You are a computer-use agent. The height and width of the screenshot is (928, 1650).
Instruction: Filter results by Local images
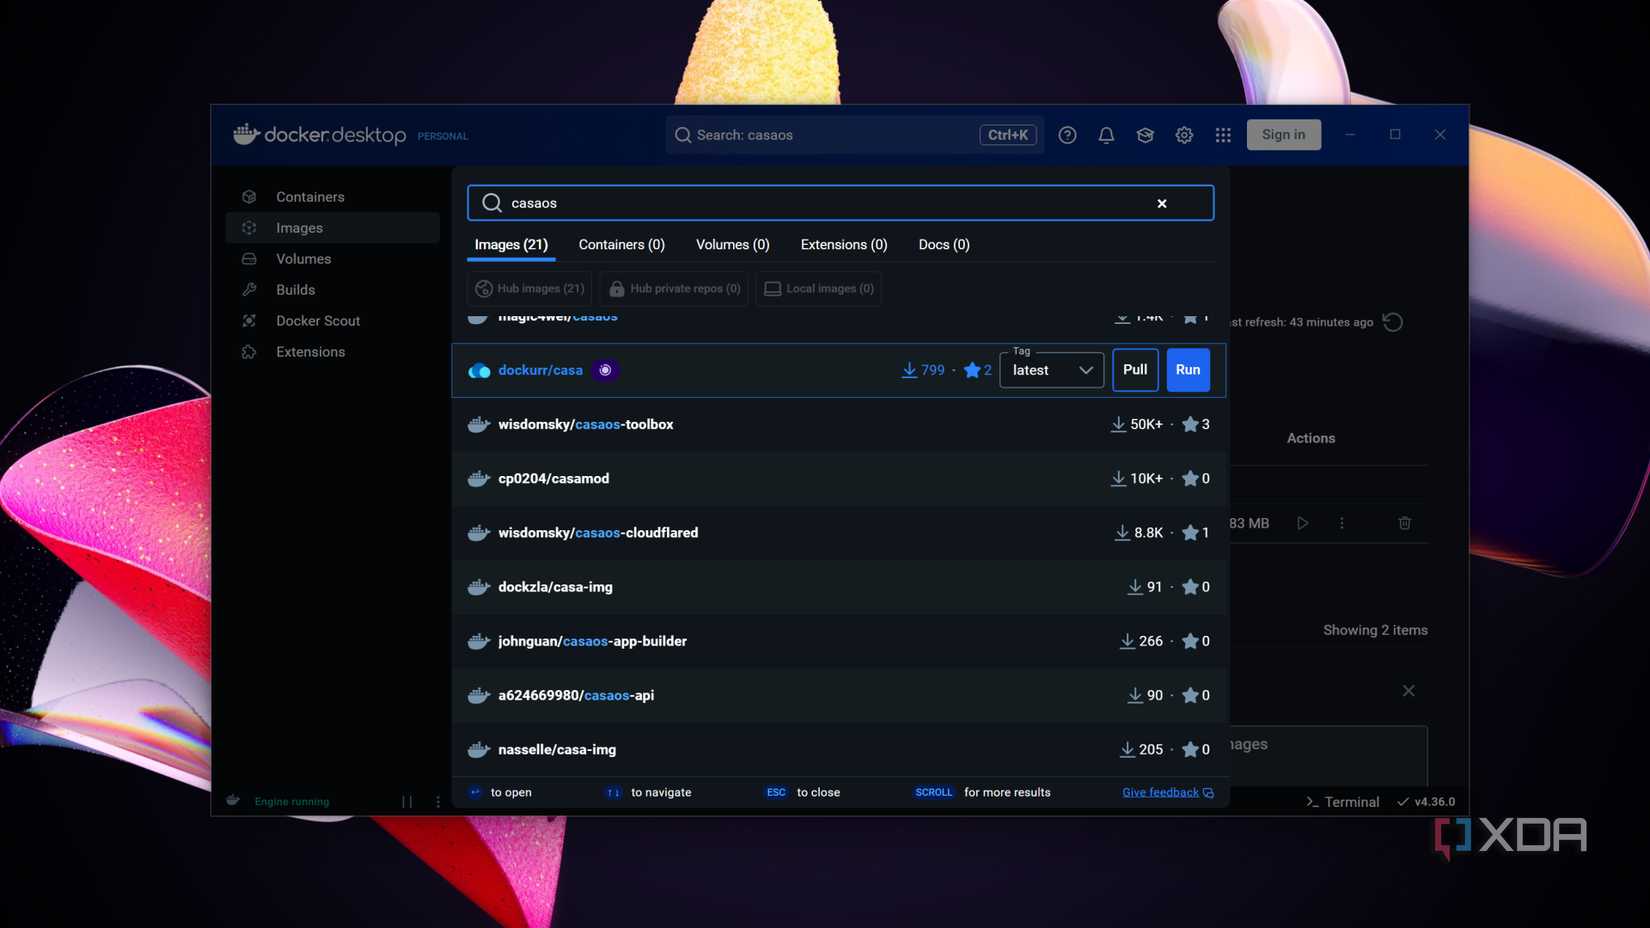click(818, 288)
